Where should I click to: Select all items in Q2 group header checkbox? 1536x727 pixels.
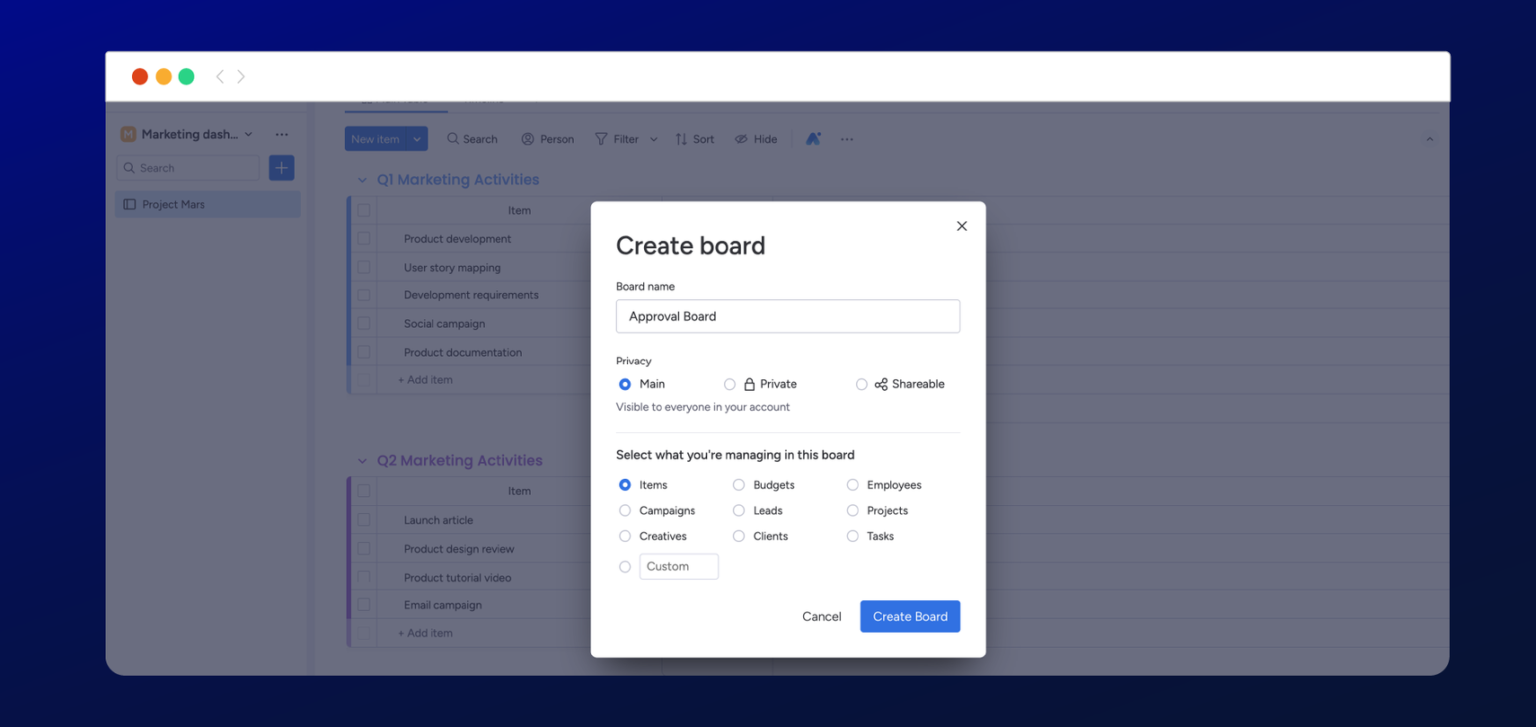[x=364, y=491]
